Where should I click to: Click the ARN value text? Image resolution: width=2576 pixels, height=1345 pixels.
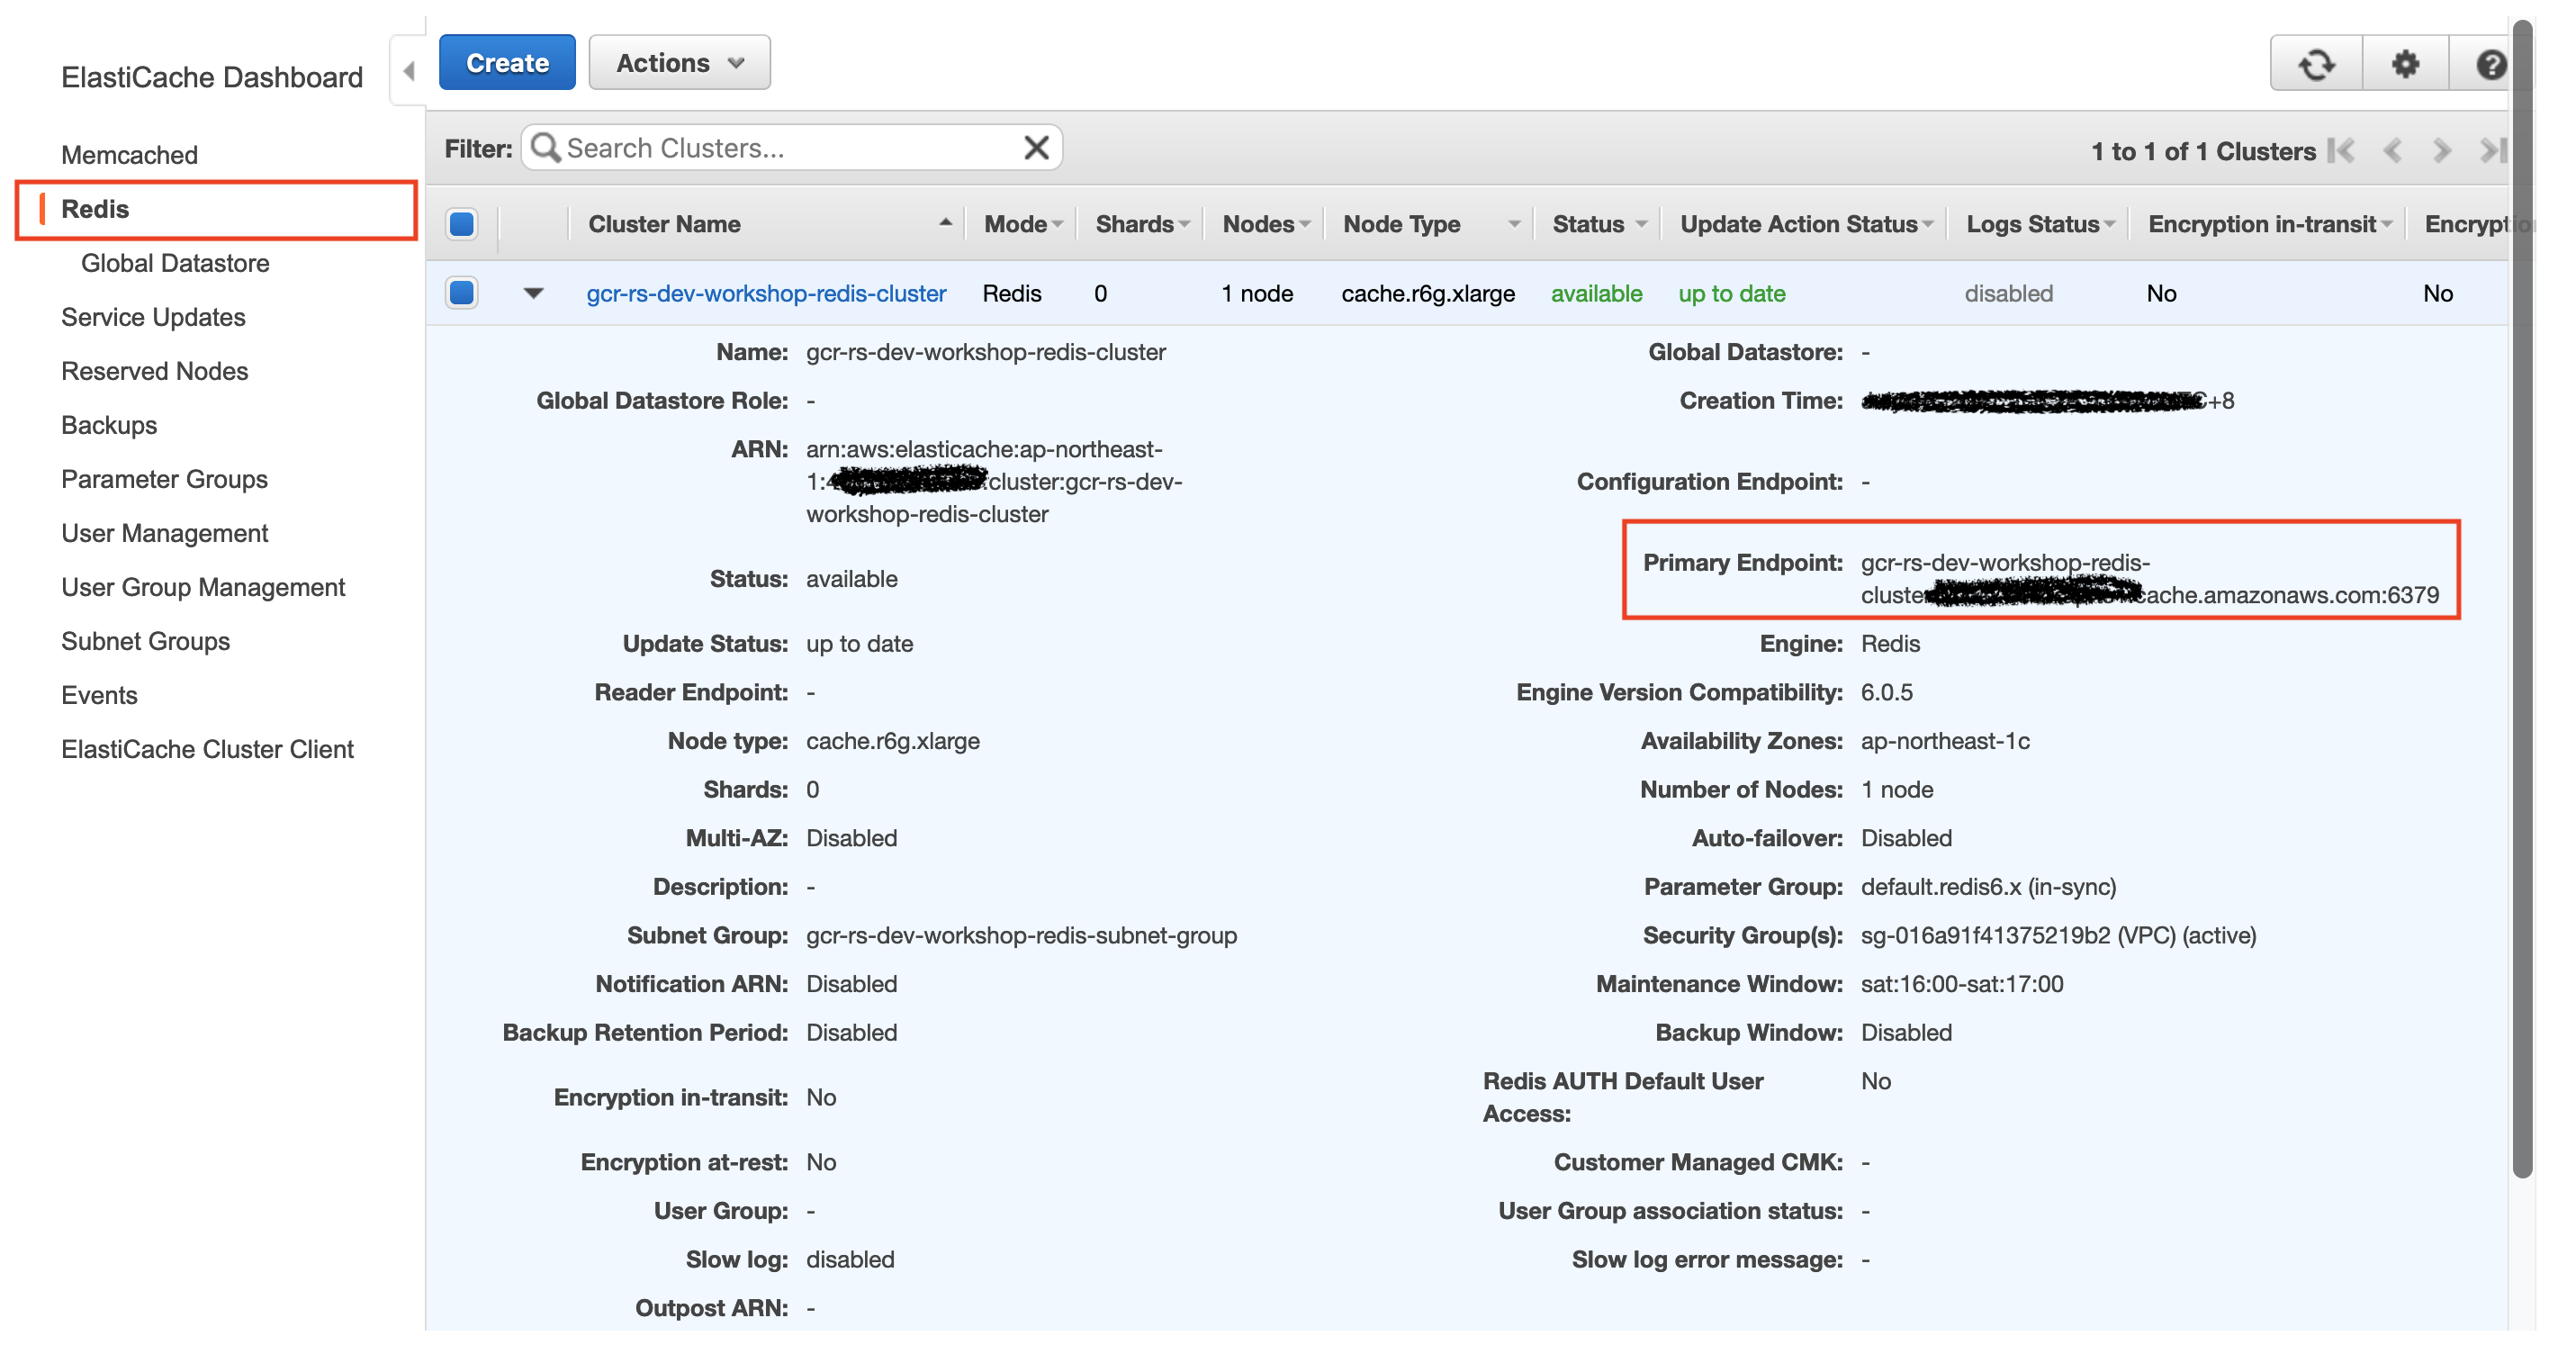994,482
